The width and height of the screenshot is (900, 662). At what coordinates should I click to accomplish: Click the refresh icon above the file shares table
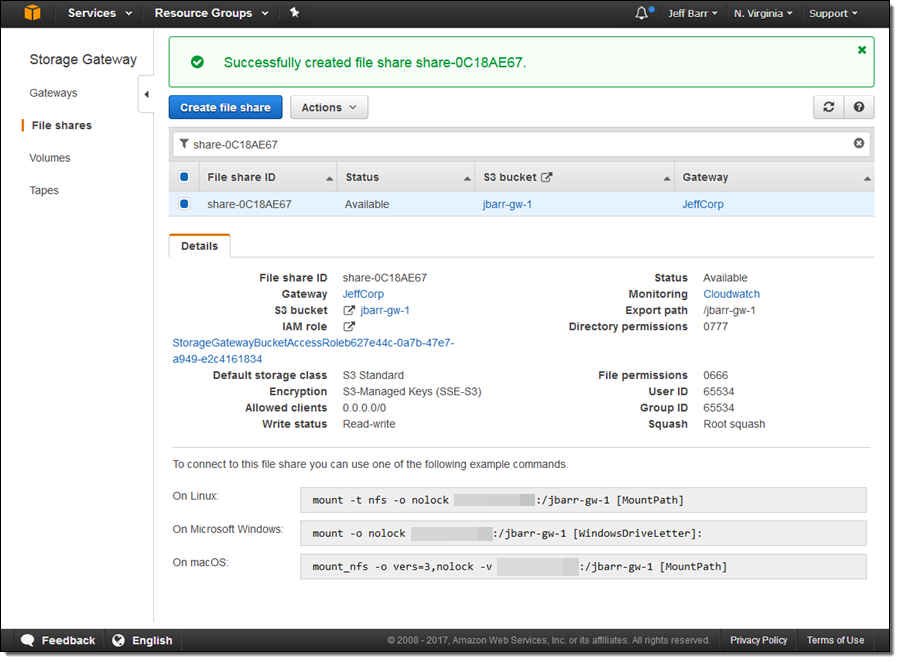(x=830, y=107)
